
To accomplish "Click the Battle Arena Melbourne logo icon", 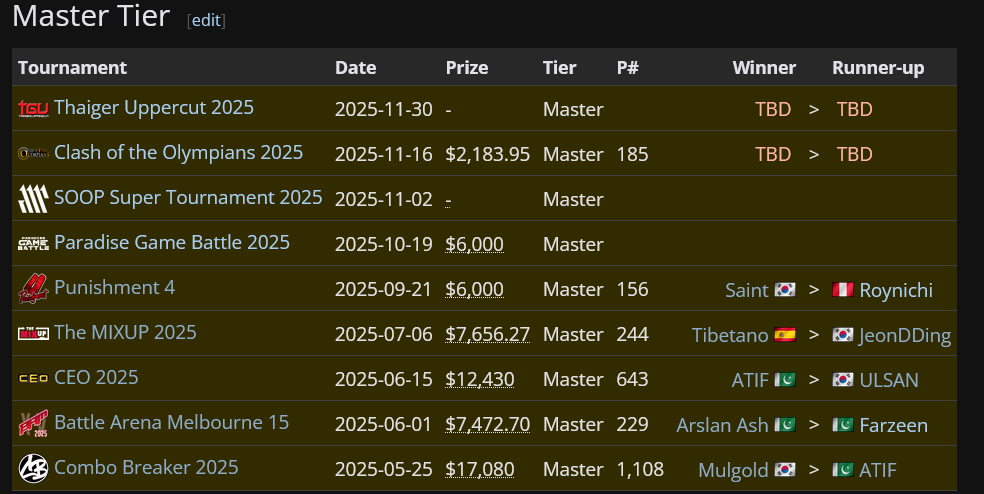I will coord(33,424).
